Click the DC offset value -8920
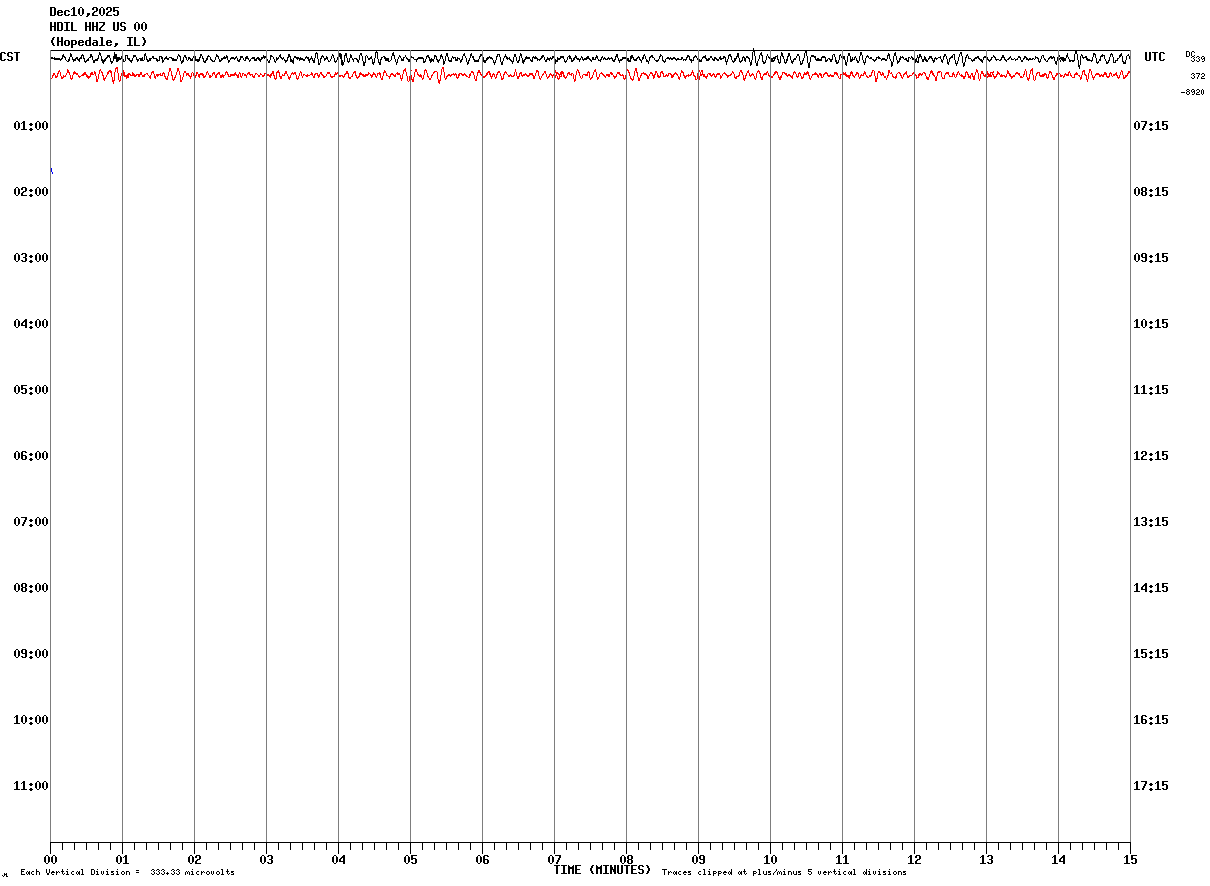This screenshot has height=886, width=1210. pyautogui.click(x=1192, y=92)
